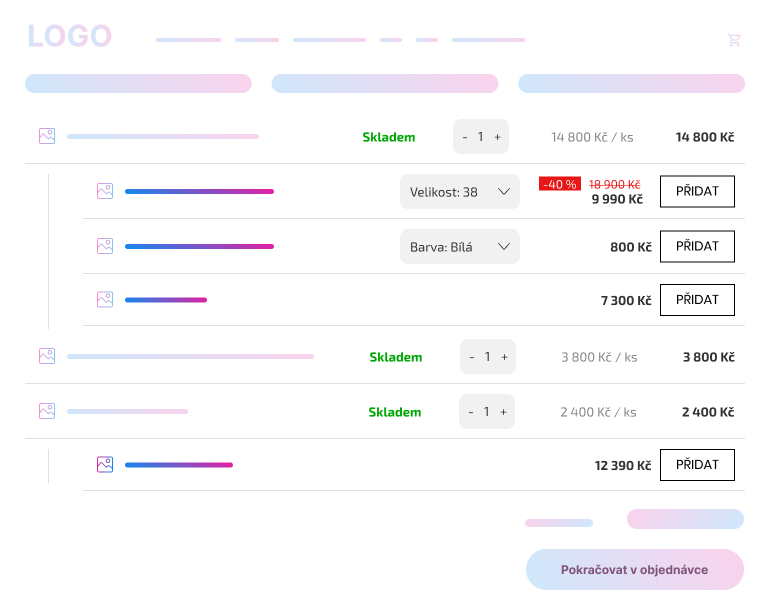This screenshot has width=776, height=609.
Task: Decrease quantity of the 2 400 Kč item
Action: 471,412
